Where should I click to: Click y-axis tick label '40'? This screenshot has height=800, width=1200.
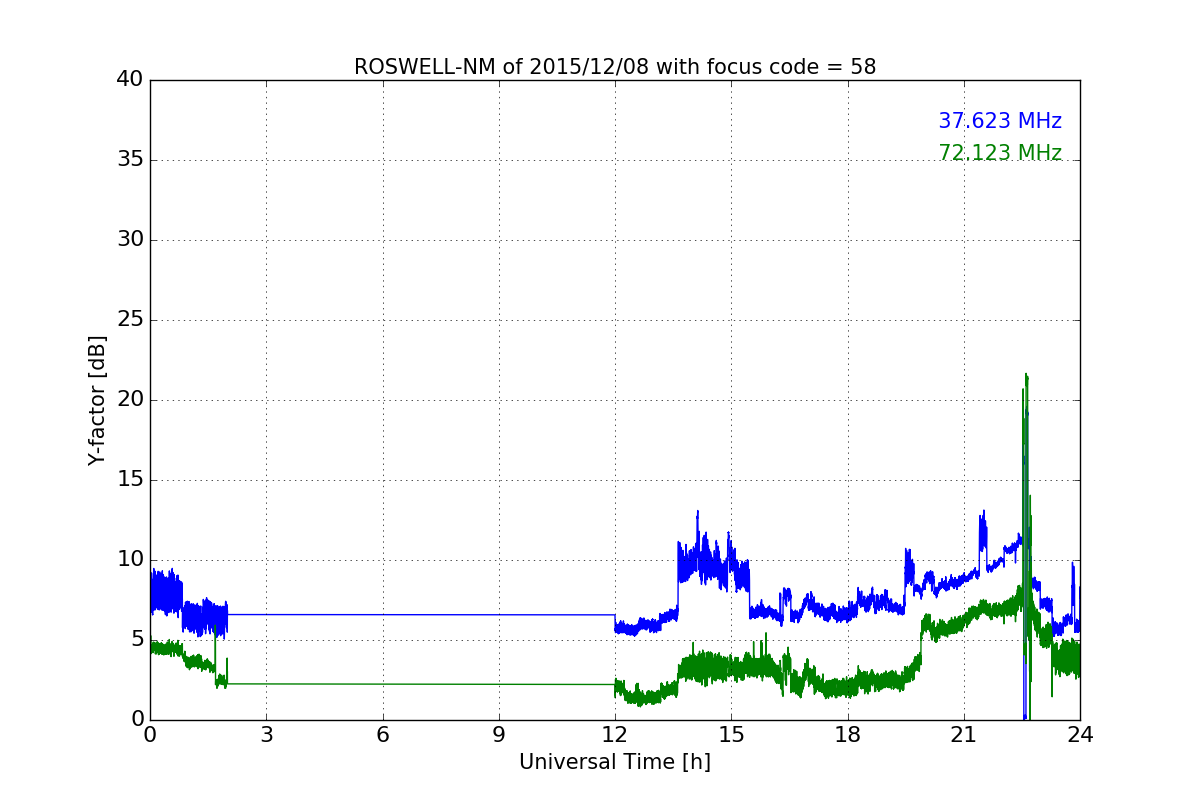130,80
